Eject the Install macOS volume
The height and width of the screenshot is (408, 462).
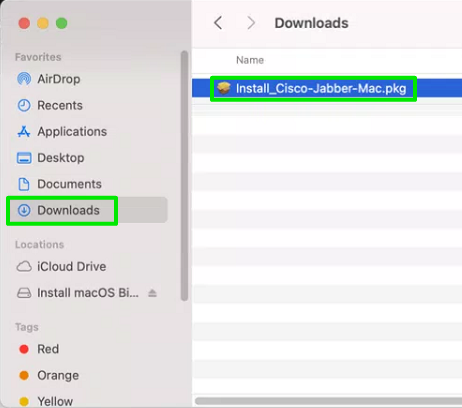(x=152, y=293)
